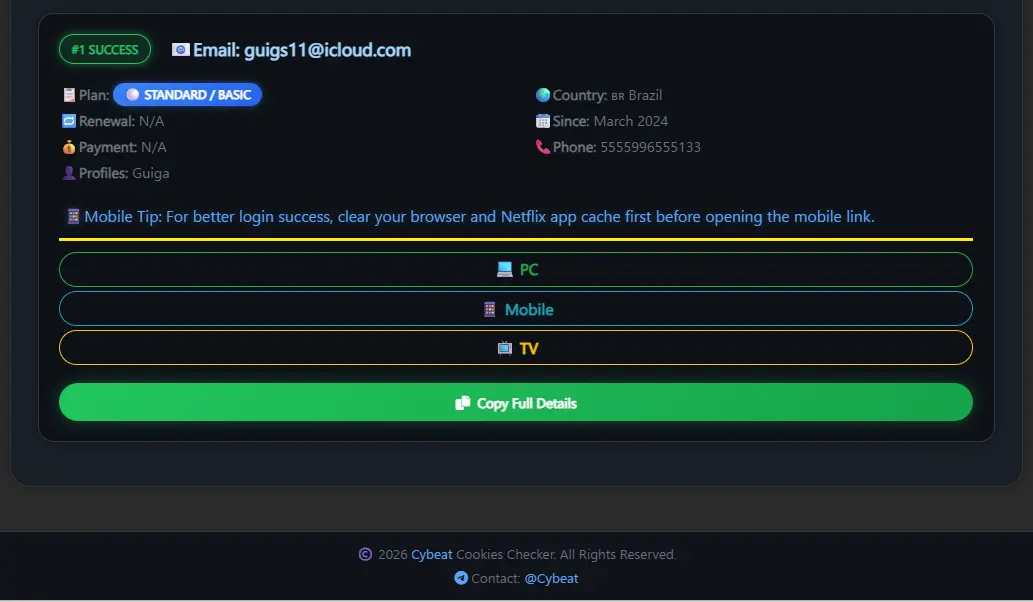The image size is (1033, 602).
Task: Click the Mobile Tip message text
Action: (x=480, y=217)
